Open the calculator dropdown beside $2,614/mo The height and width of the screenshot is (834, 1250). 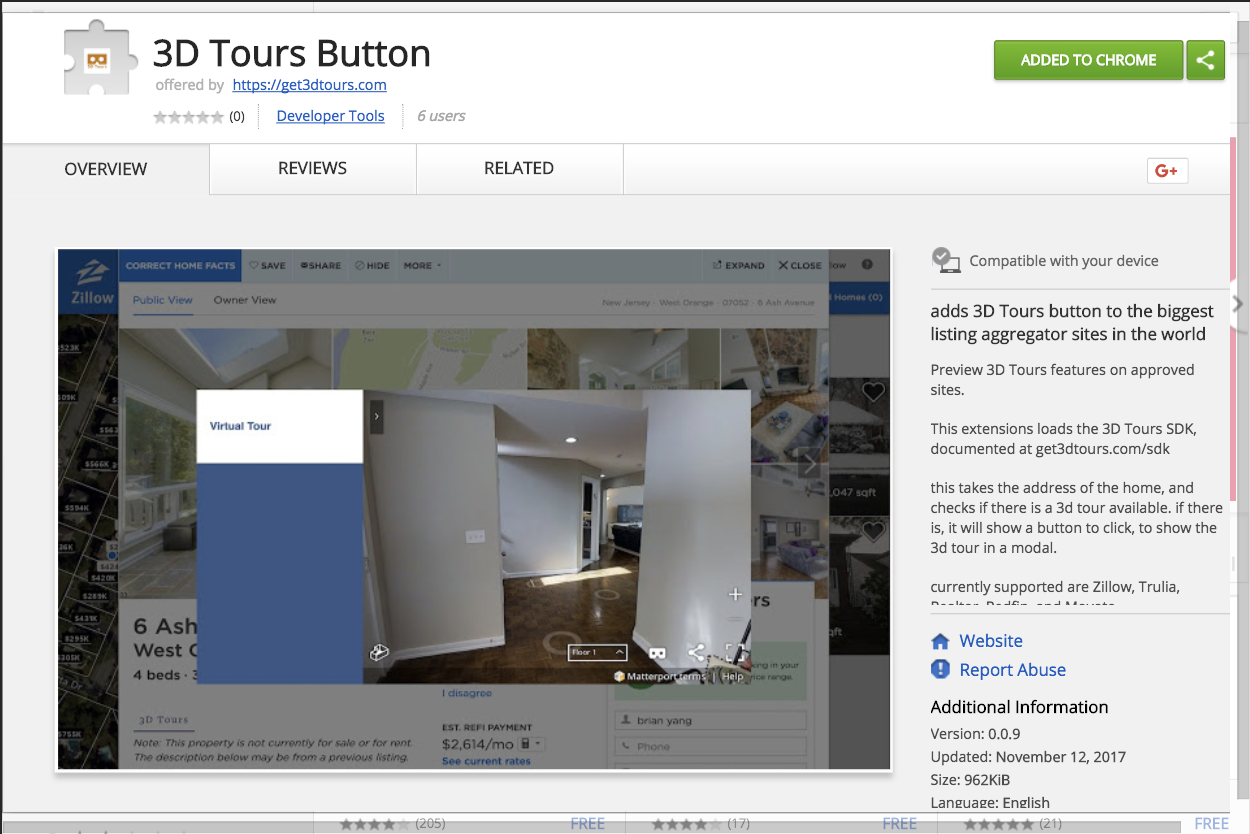pyautogui.click(x=531, y=744)
